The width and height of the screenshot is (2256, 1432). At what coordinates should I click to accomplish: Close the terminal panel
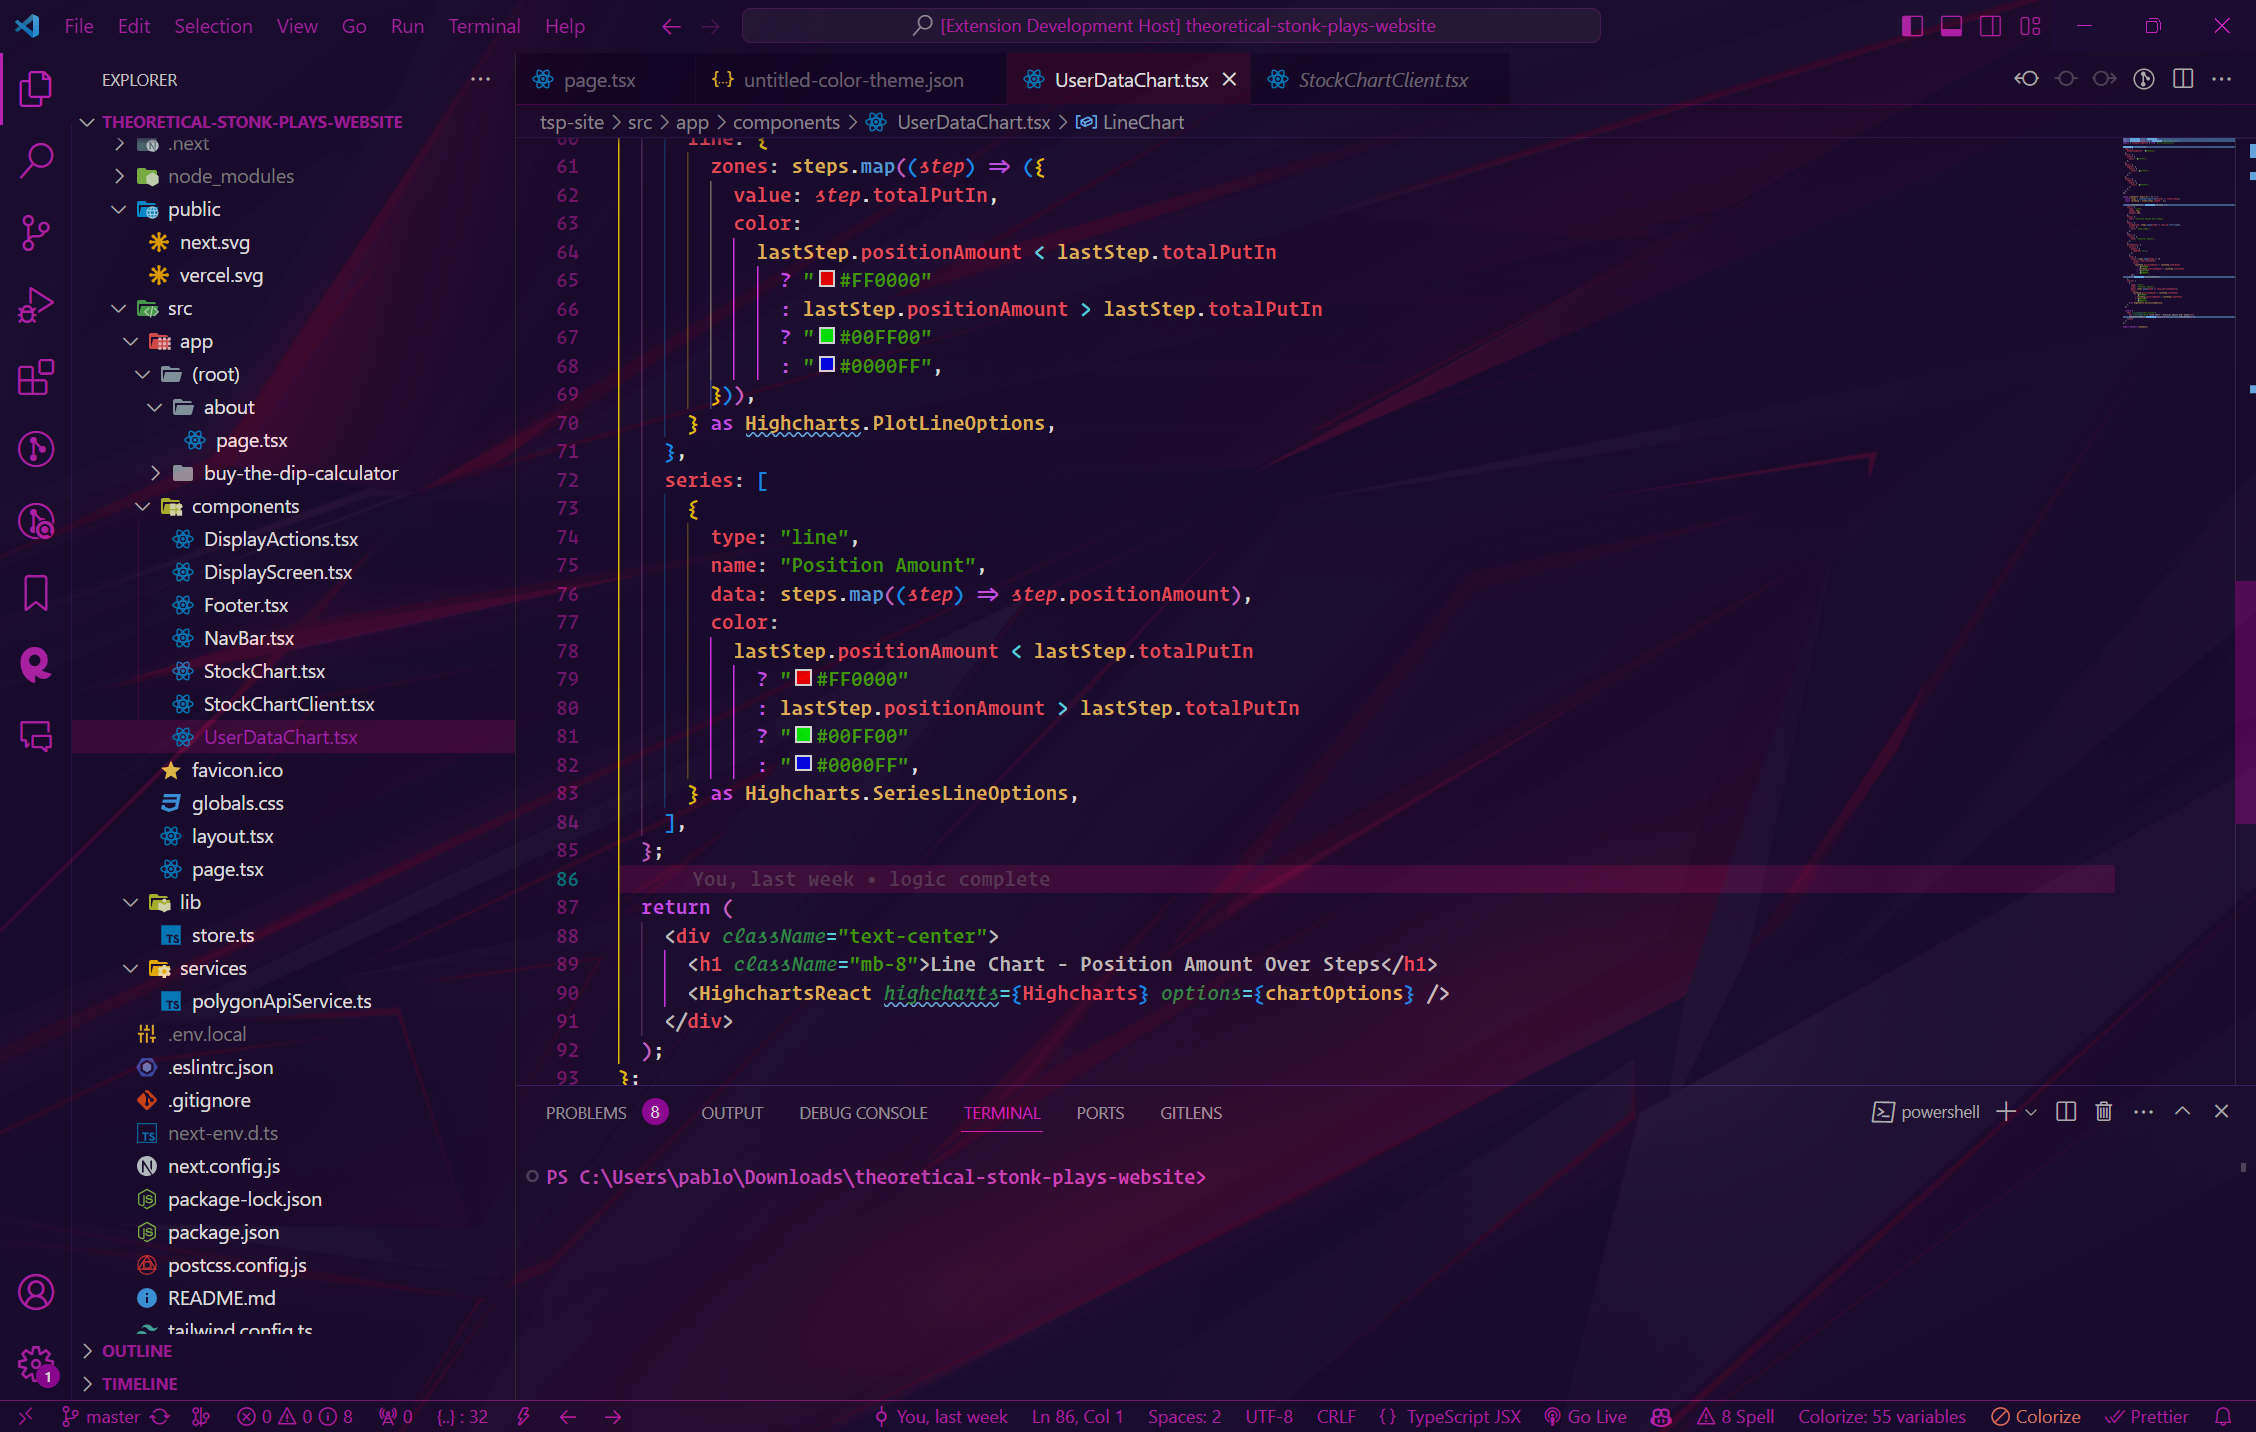point(2222,1111)
